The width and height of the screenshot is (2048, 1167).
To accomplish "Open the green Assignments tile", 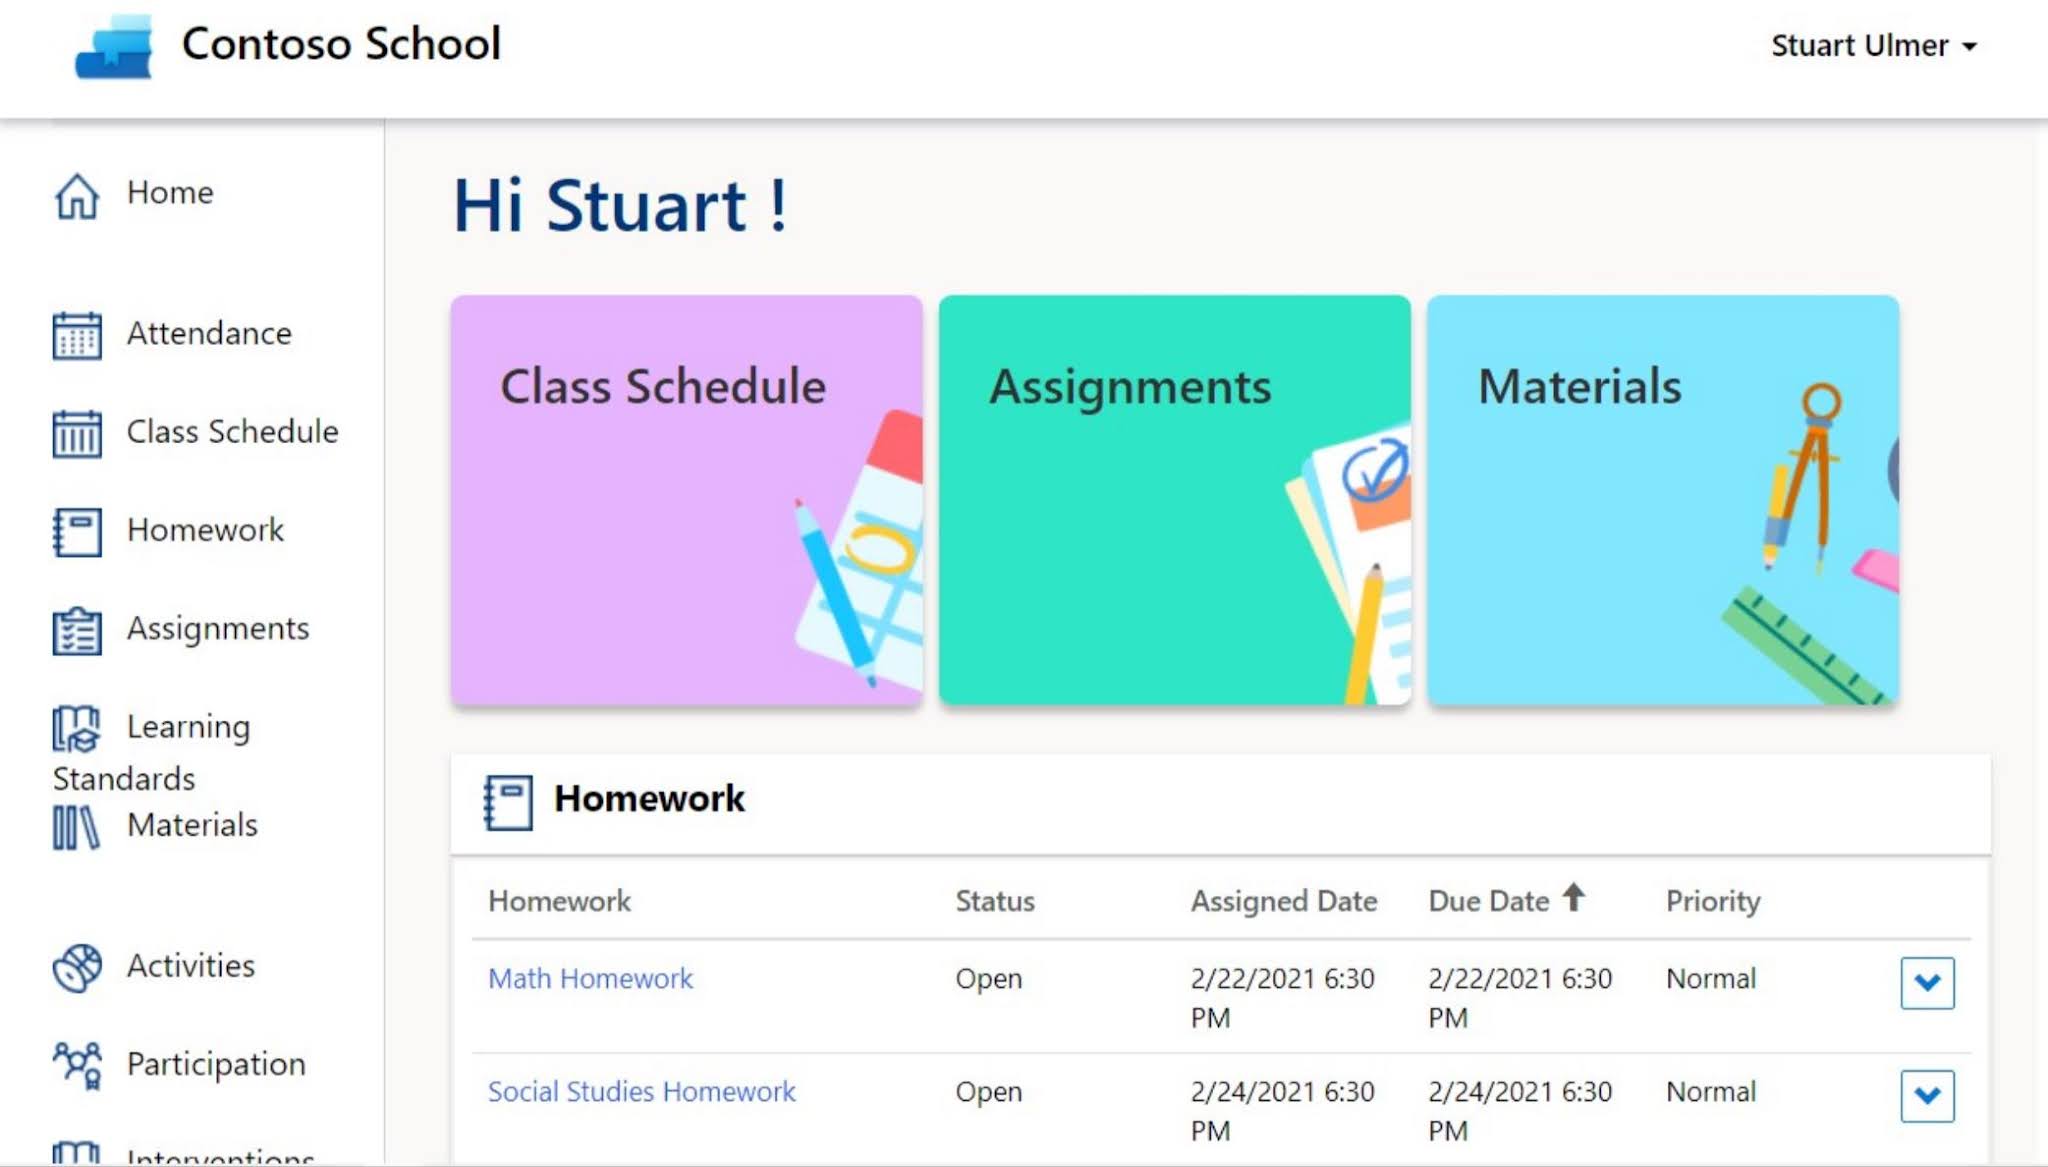I will (1174, 500).
